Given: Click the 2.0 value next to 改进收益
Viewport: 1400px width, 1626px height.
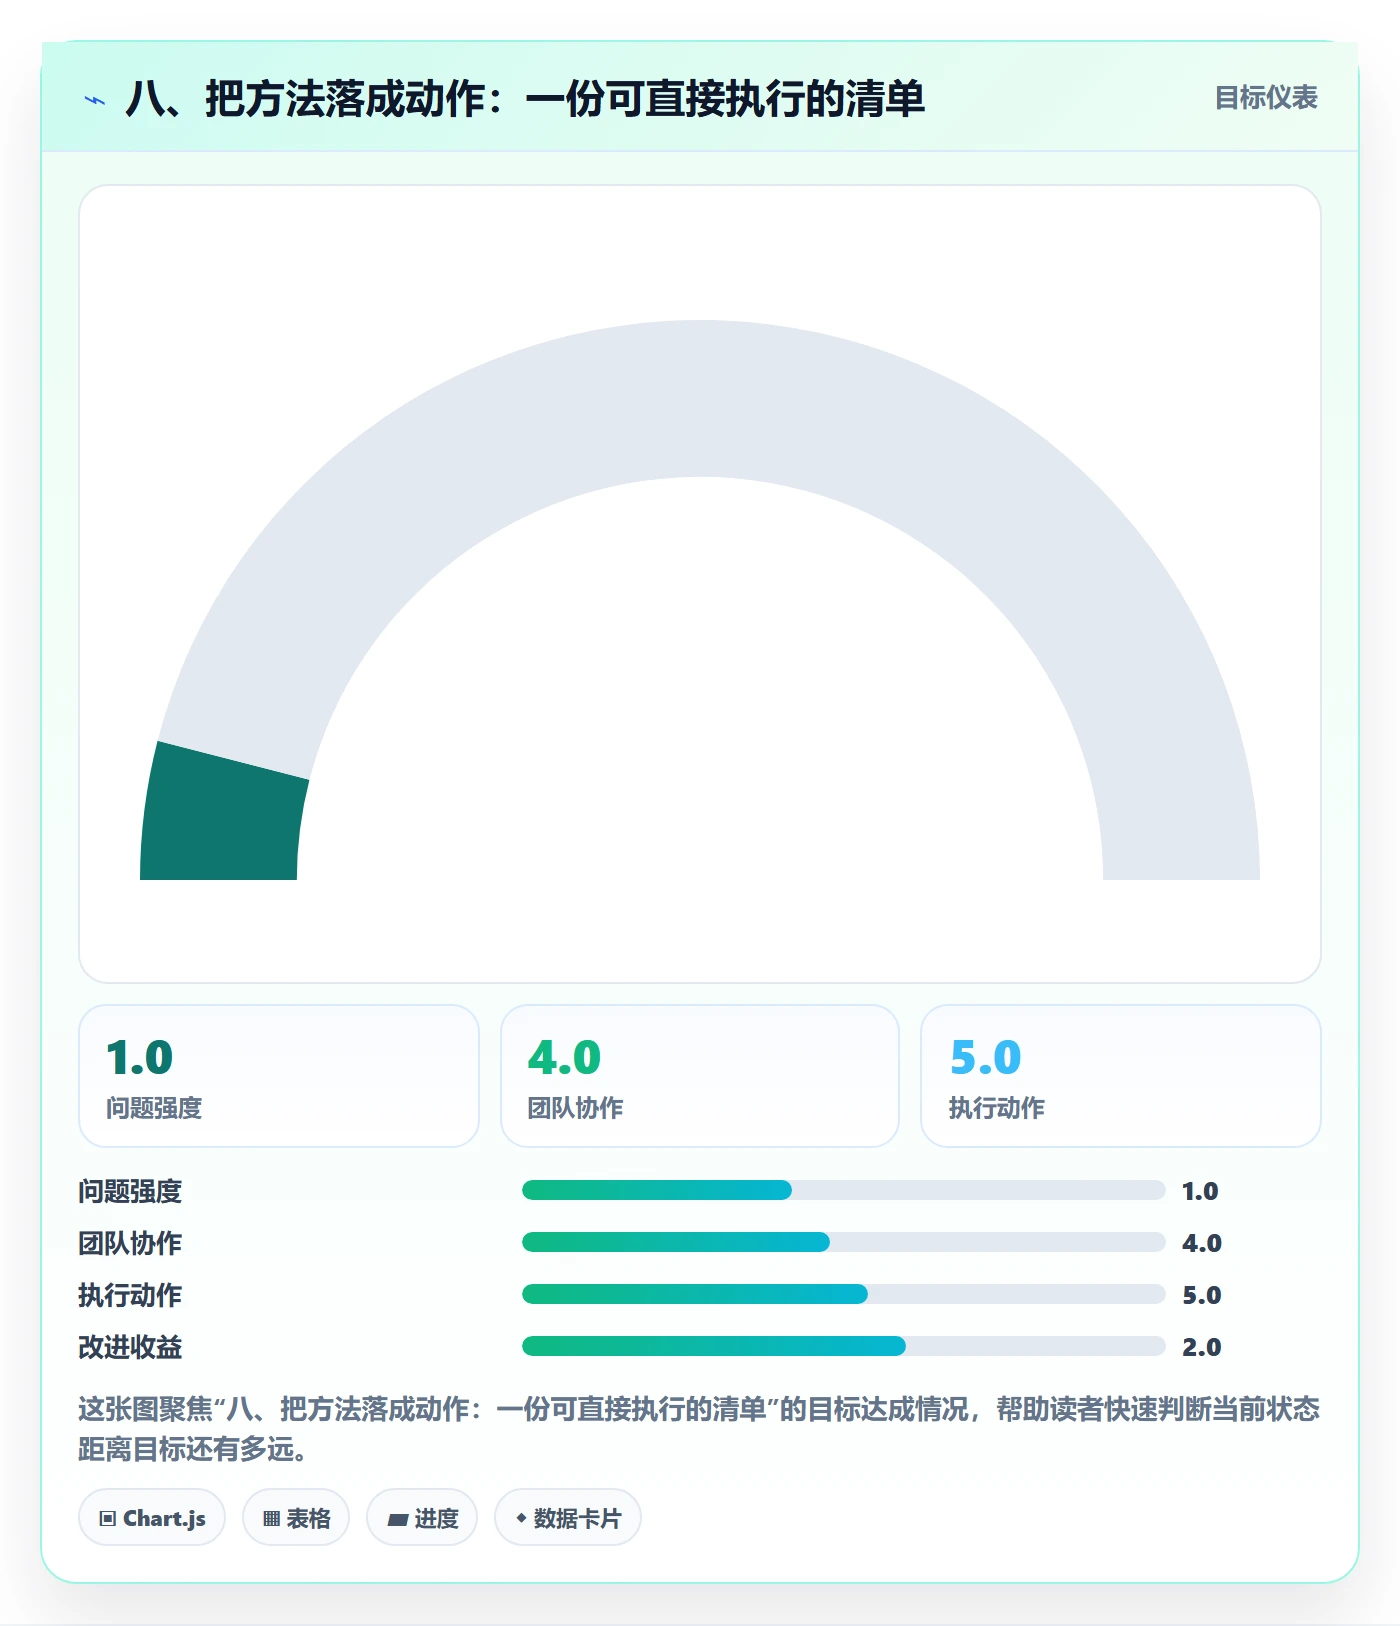Looking at the screenshot, I should coord(1202,1347).
